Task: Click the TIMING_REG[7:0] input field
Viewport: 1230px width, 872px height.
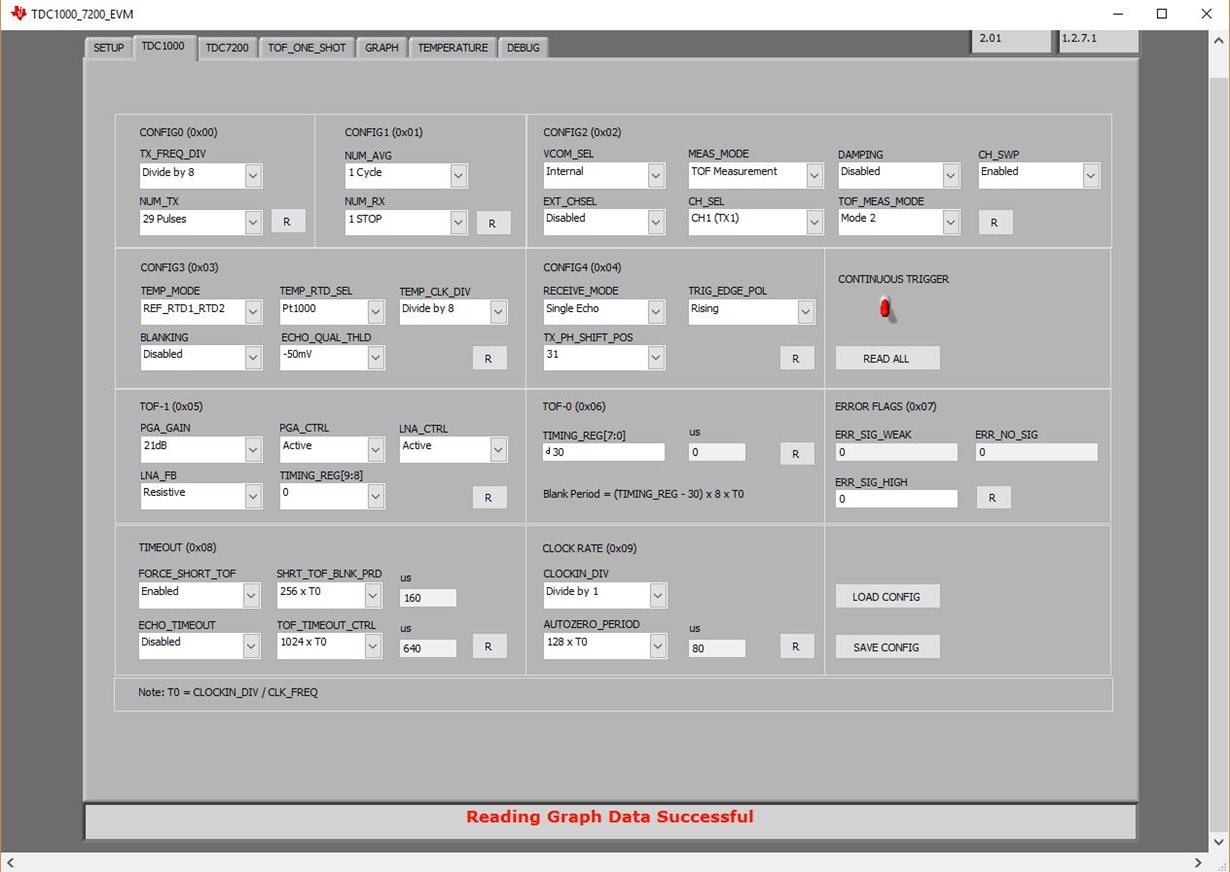Action: [603, 452]
